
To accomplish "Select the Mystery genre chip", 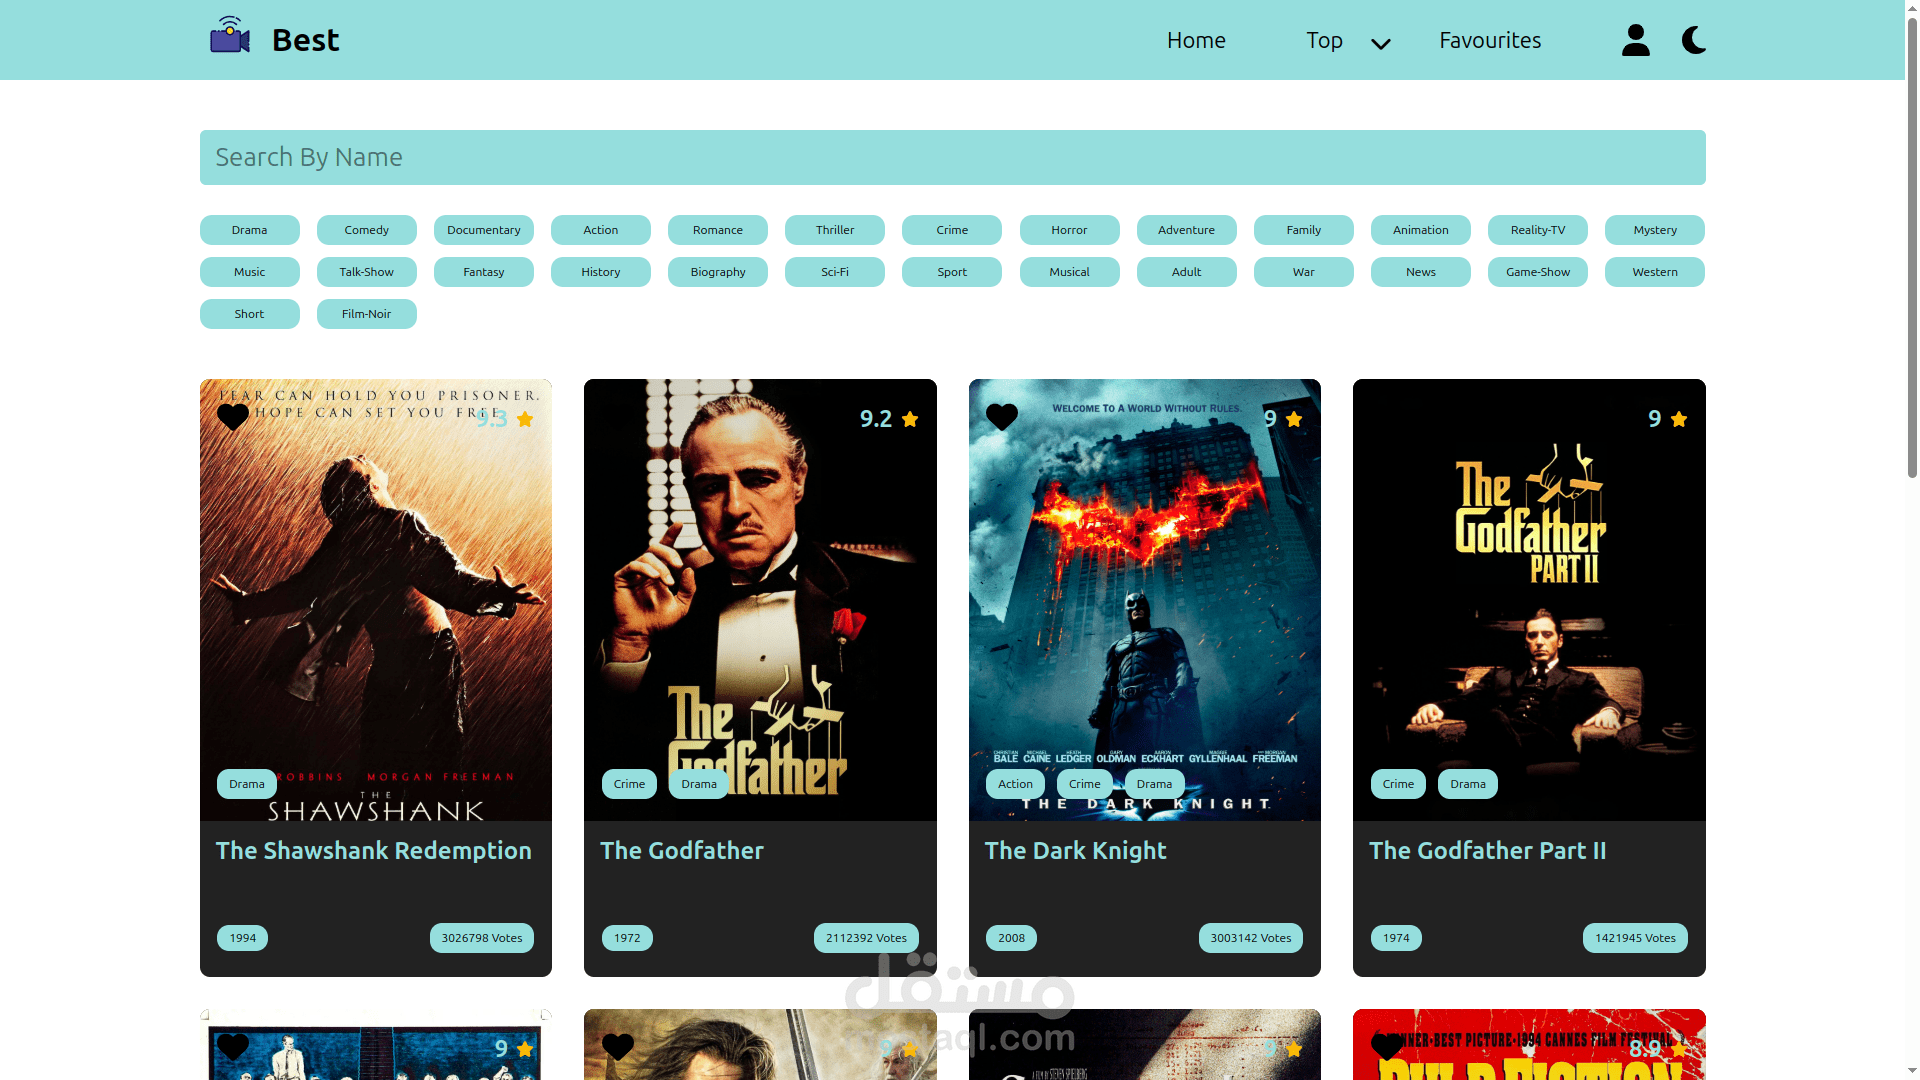I will [1655, 230].
